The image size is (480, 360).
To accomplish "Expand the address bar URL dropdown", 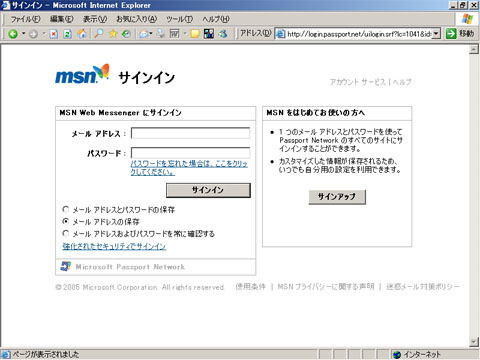I will (436, 34).
